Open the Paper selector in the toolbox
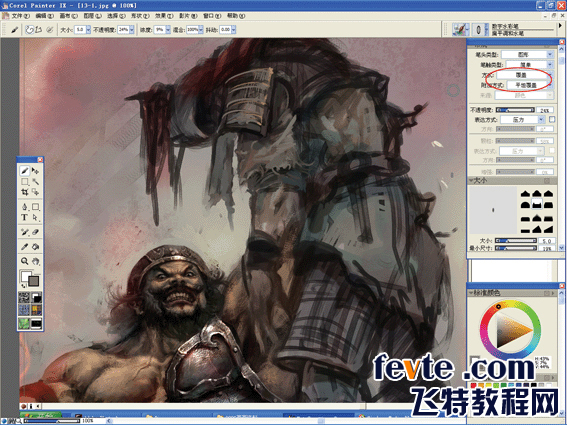This screenshot has height=425, width=567. (x=24, y=298)
